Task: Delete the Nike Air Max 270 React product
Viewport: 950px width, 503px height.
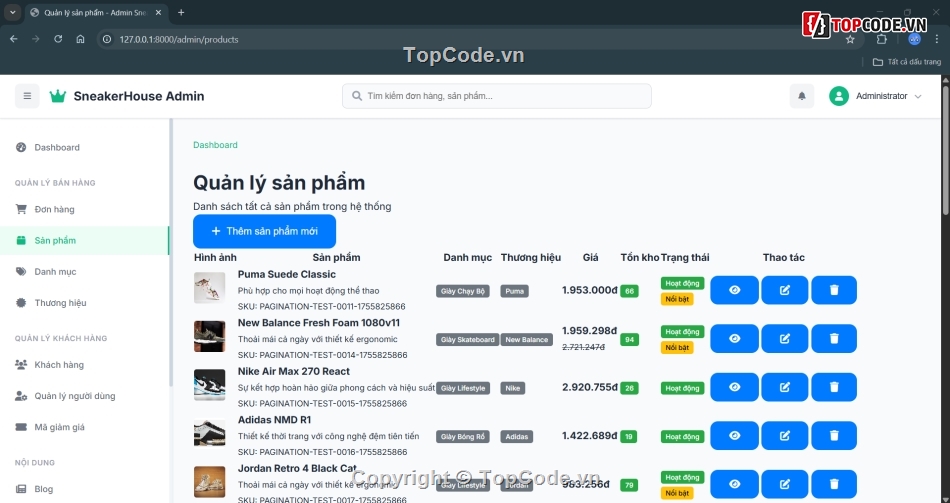Action: pos(834,387)
